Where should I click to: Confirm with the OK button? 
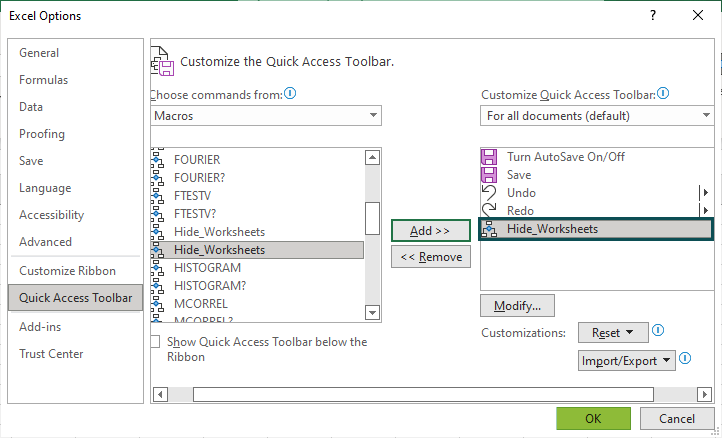click(x=593, y=418)
